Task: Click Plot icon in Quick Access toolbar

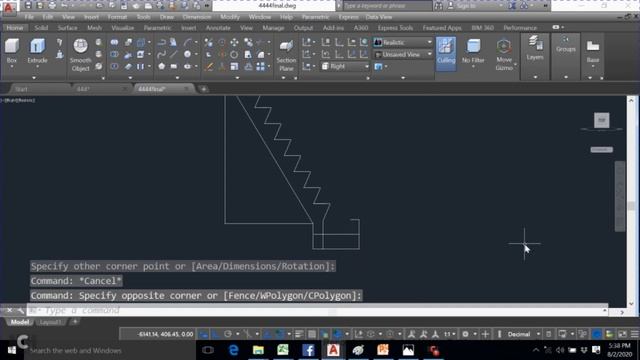Action: [x=52, y=6]
